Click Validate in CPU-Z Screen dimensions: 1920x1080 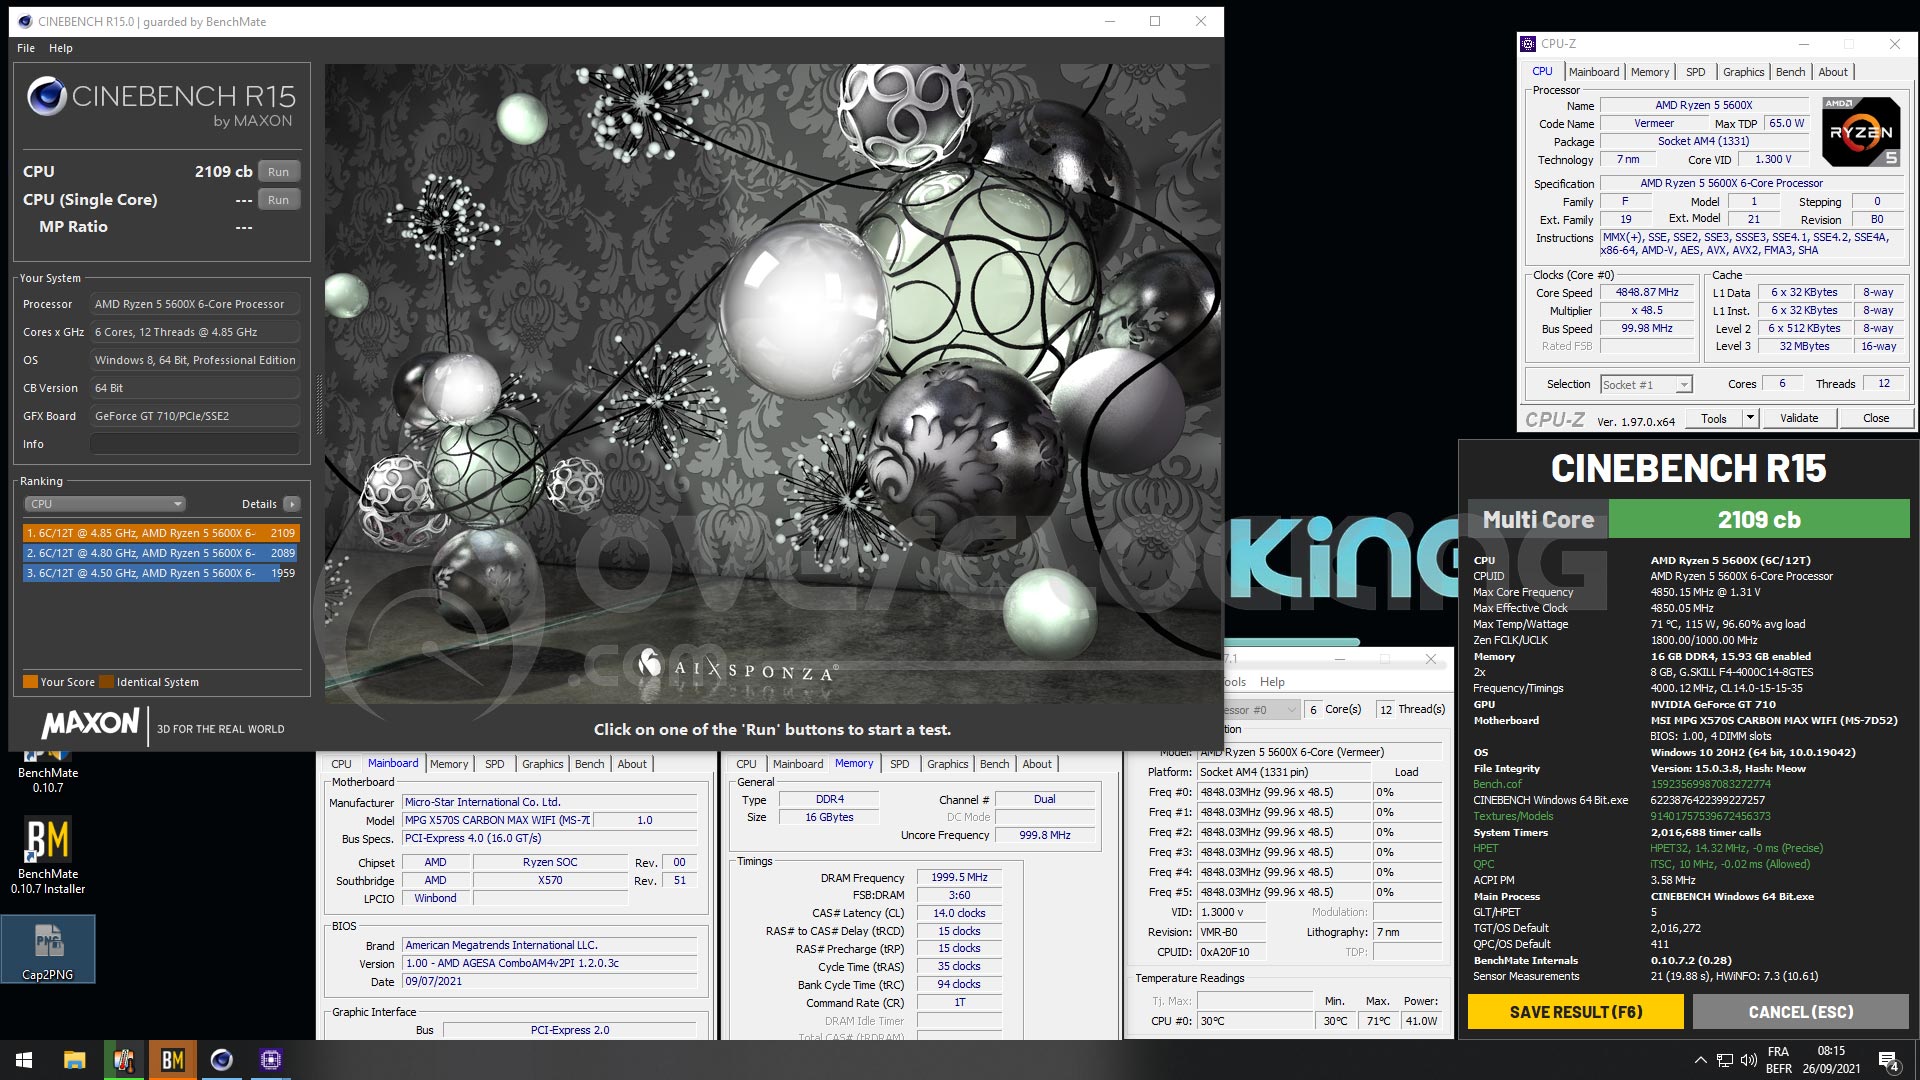coord(1799,419)
